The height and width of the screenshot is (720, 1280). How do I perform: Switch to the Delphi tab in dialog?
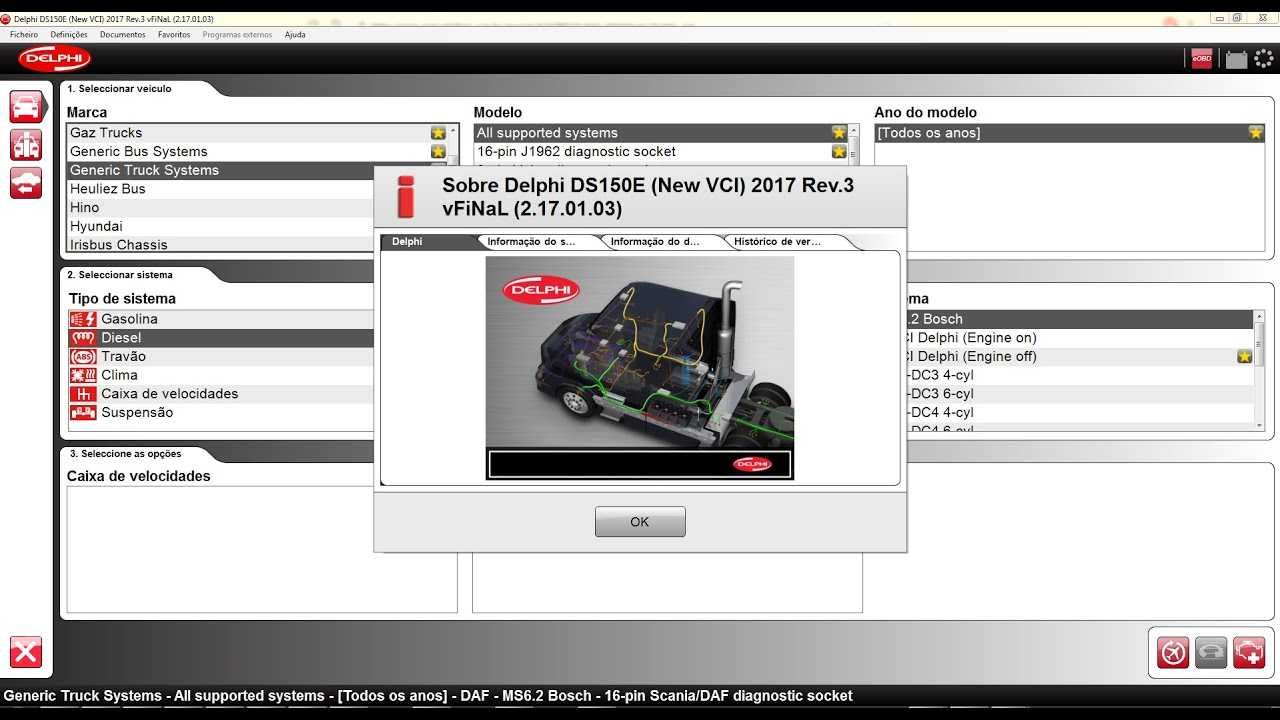[x=428, y=241]
